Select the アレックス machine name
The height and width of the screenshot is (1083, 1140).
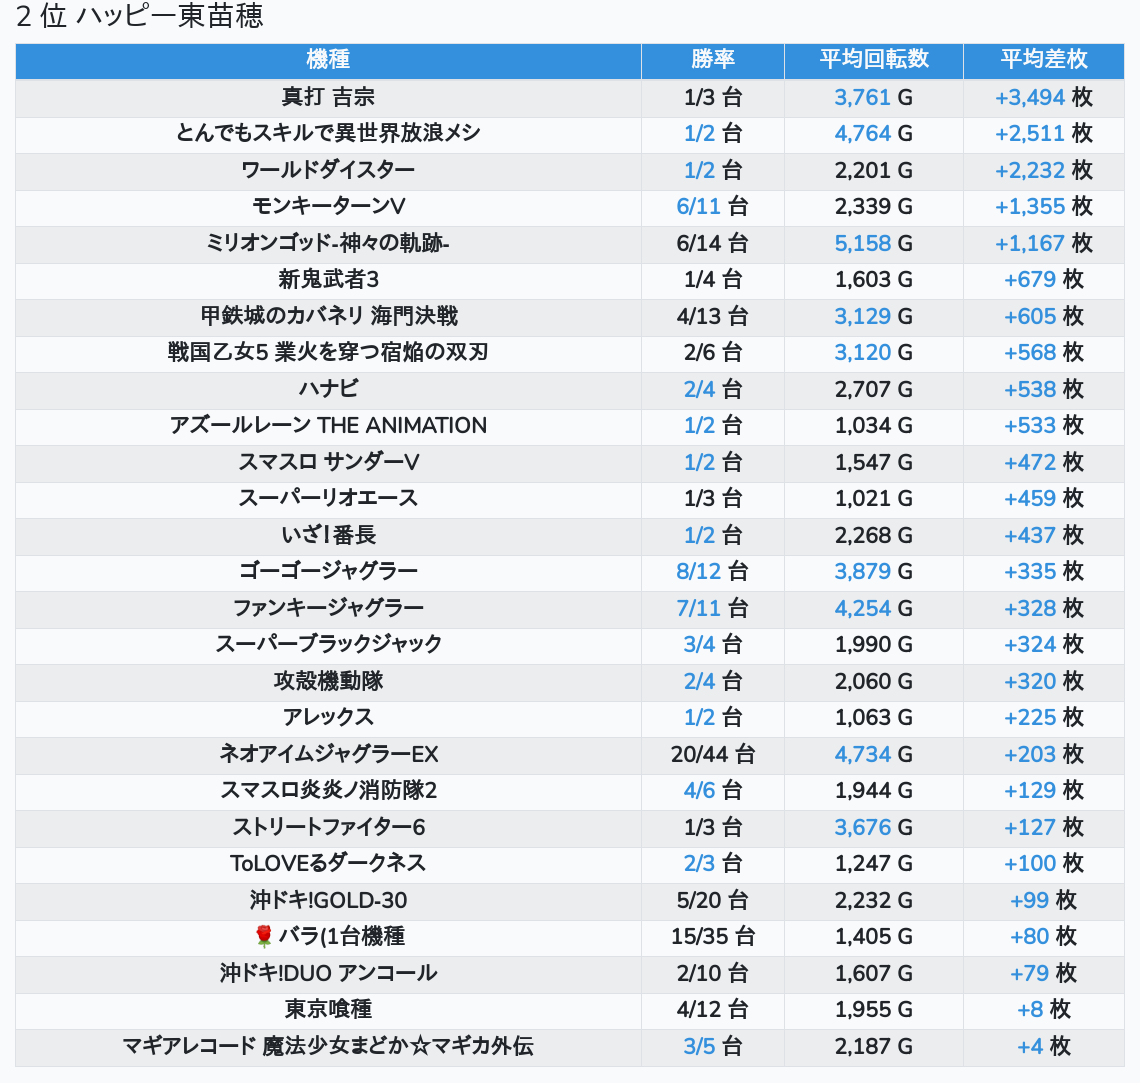328,717
